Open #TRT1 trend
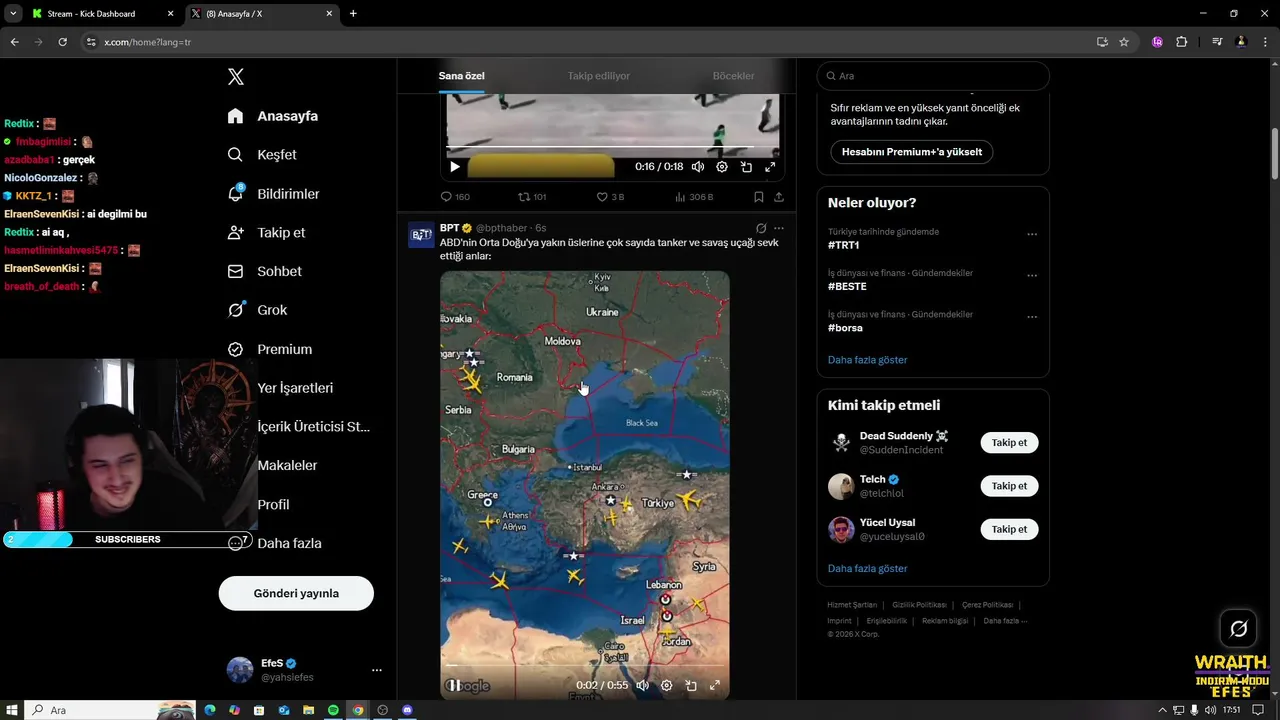The height and width of the screenshot is (720, 1280). pyautogui.click(x=844, y=245)
